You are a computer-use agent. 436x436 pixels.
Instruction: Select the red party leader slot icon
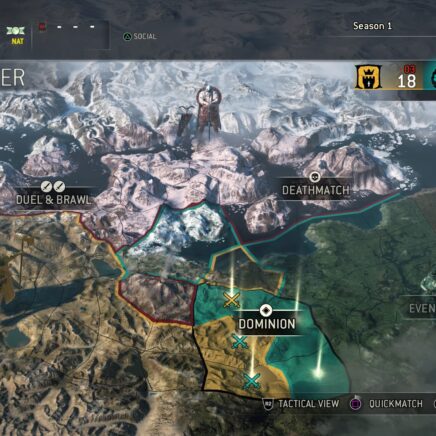click(x=42, y=27)
